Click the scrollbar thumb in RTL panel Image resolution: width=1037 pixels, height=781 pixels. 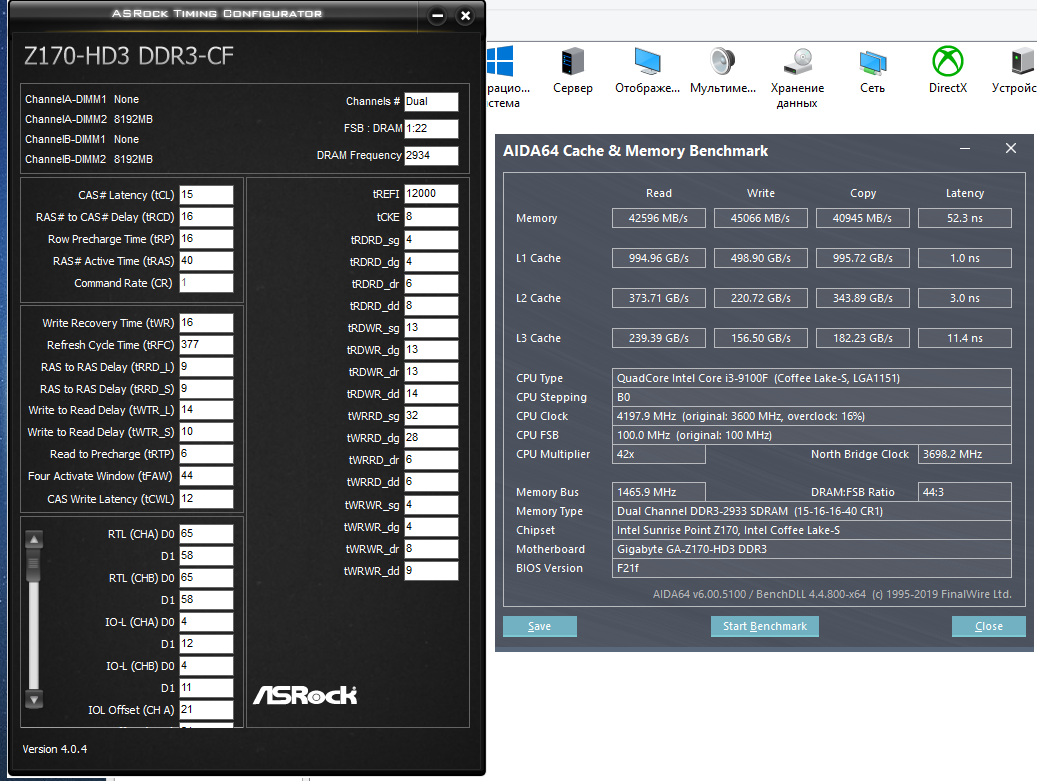tap(34, 565)
